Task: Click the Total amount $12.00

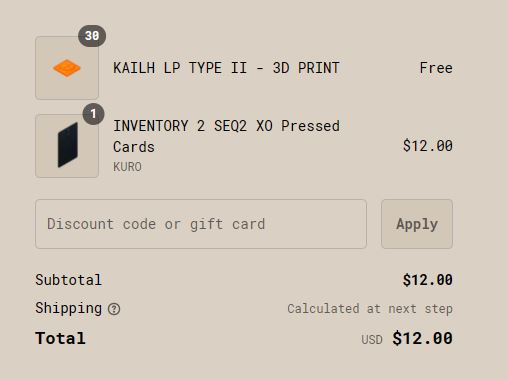Action: tap(422, 338)
